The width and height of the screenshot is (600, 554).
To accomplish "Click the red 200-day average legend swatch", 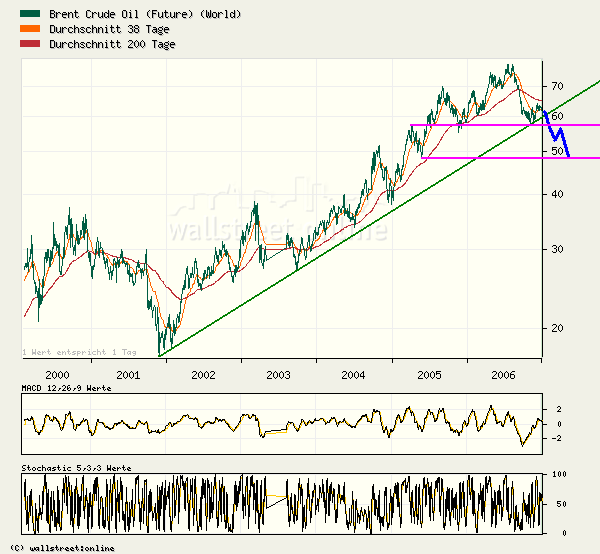I will (33, 45).
